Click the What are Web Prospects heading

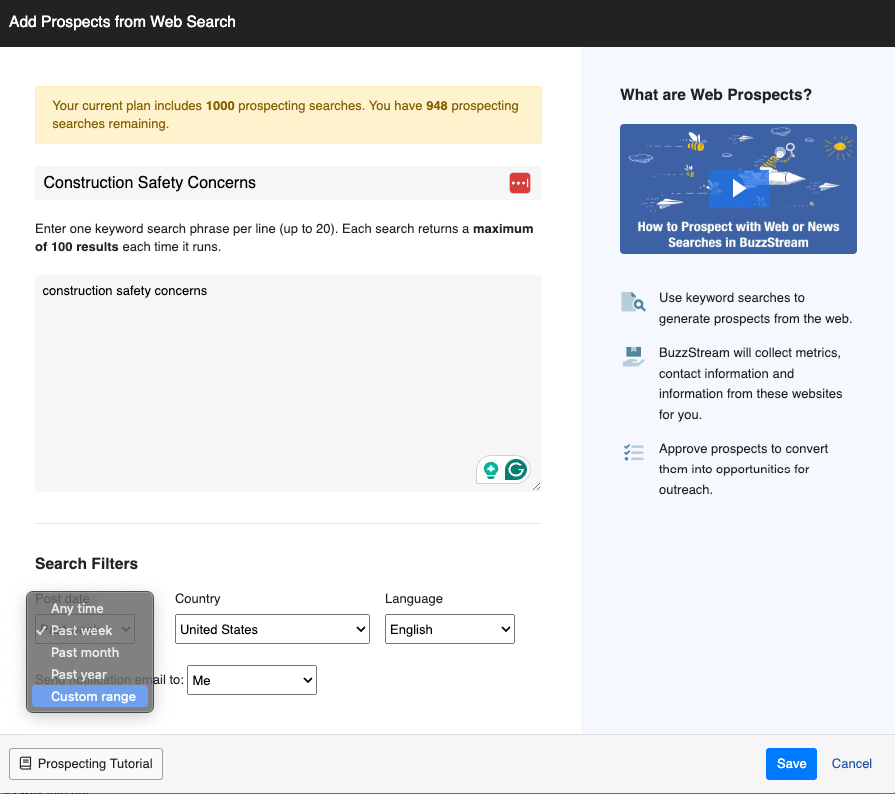[x=716, y=95]
